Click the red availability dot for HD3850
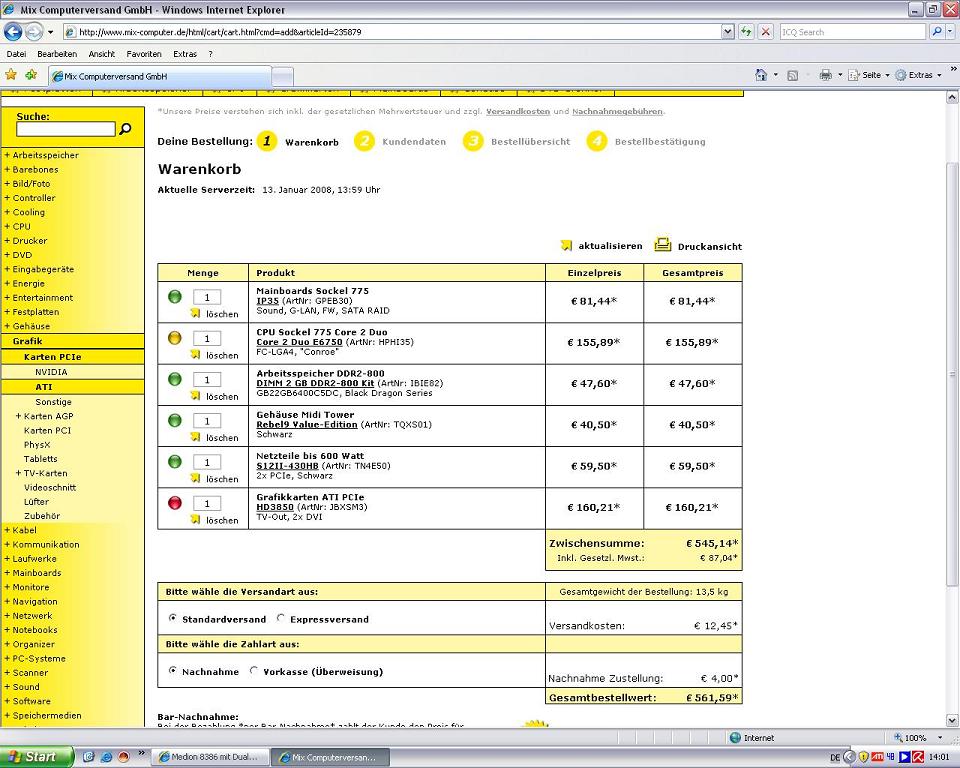This screenshot has height=768, width=960. 174,503
